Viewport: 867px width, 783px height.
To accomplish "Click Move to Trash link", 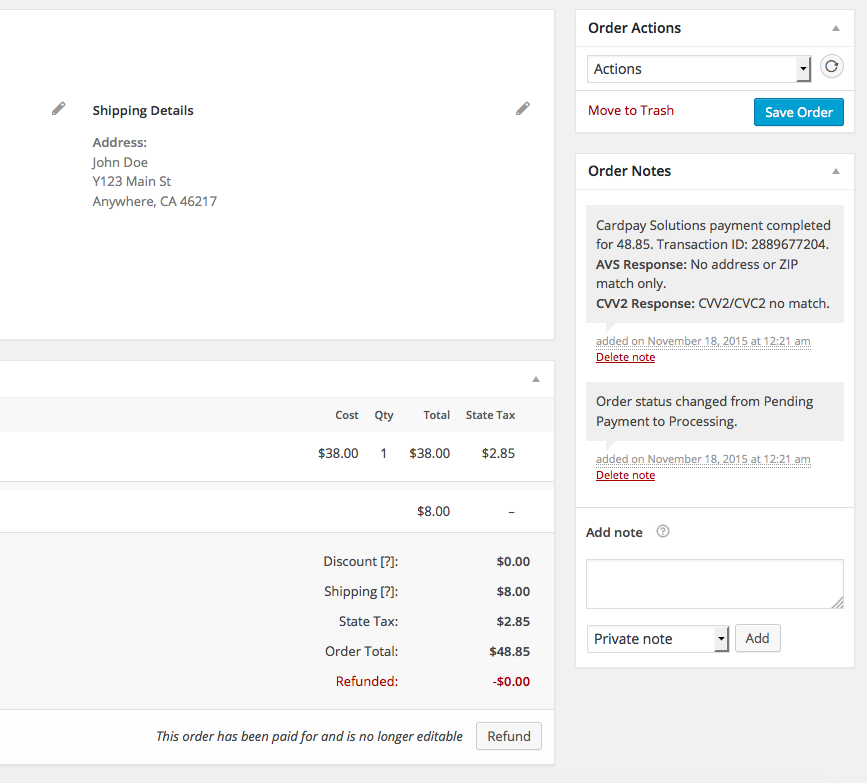I will pos(631,111).
